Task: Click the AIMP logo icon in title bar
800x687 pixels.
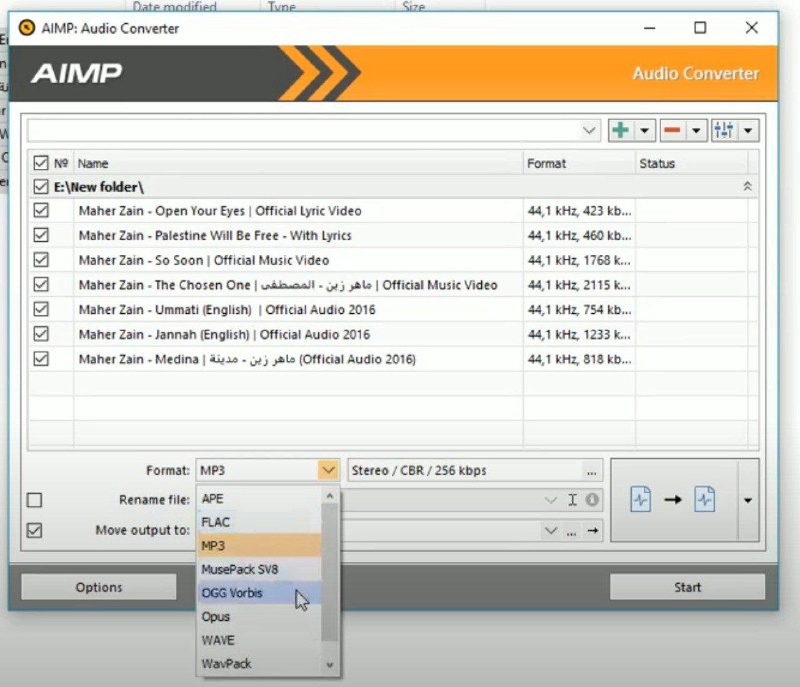Action: (27, 28)
